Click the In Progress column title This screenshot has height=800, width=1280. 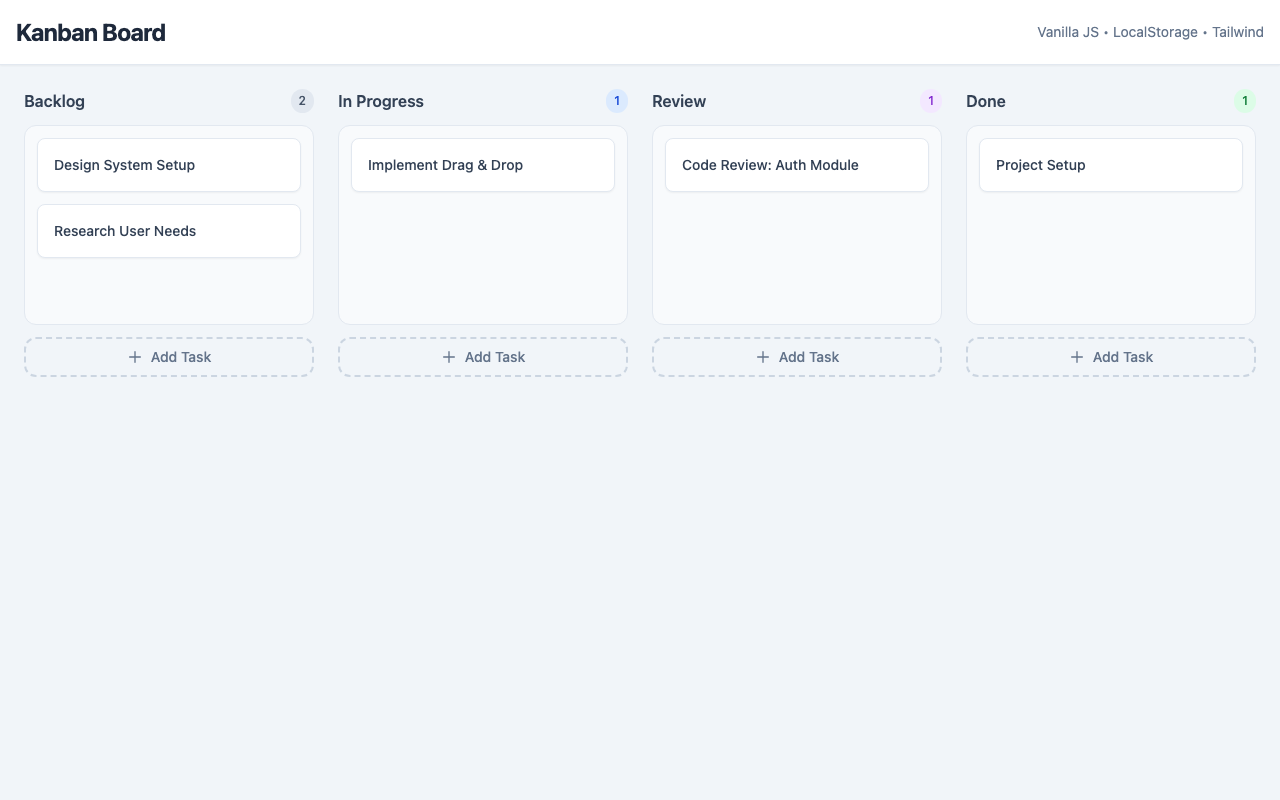[x=381, y=101]
